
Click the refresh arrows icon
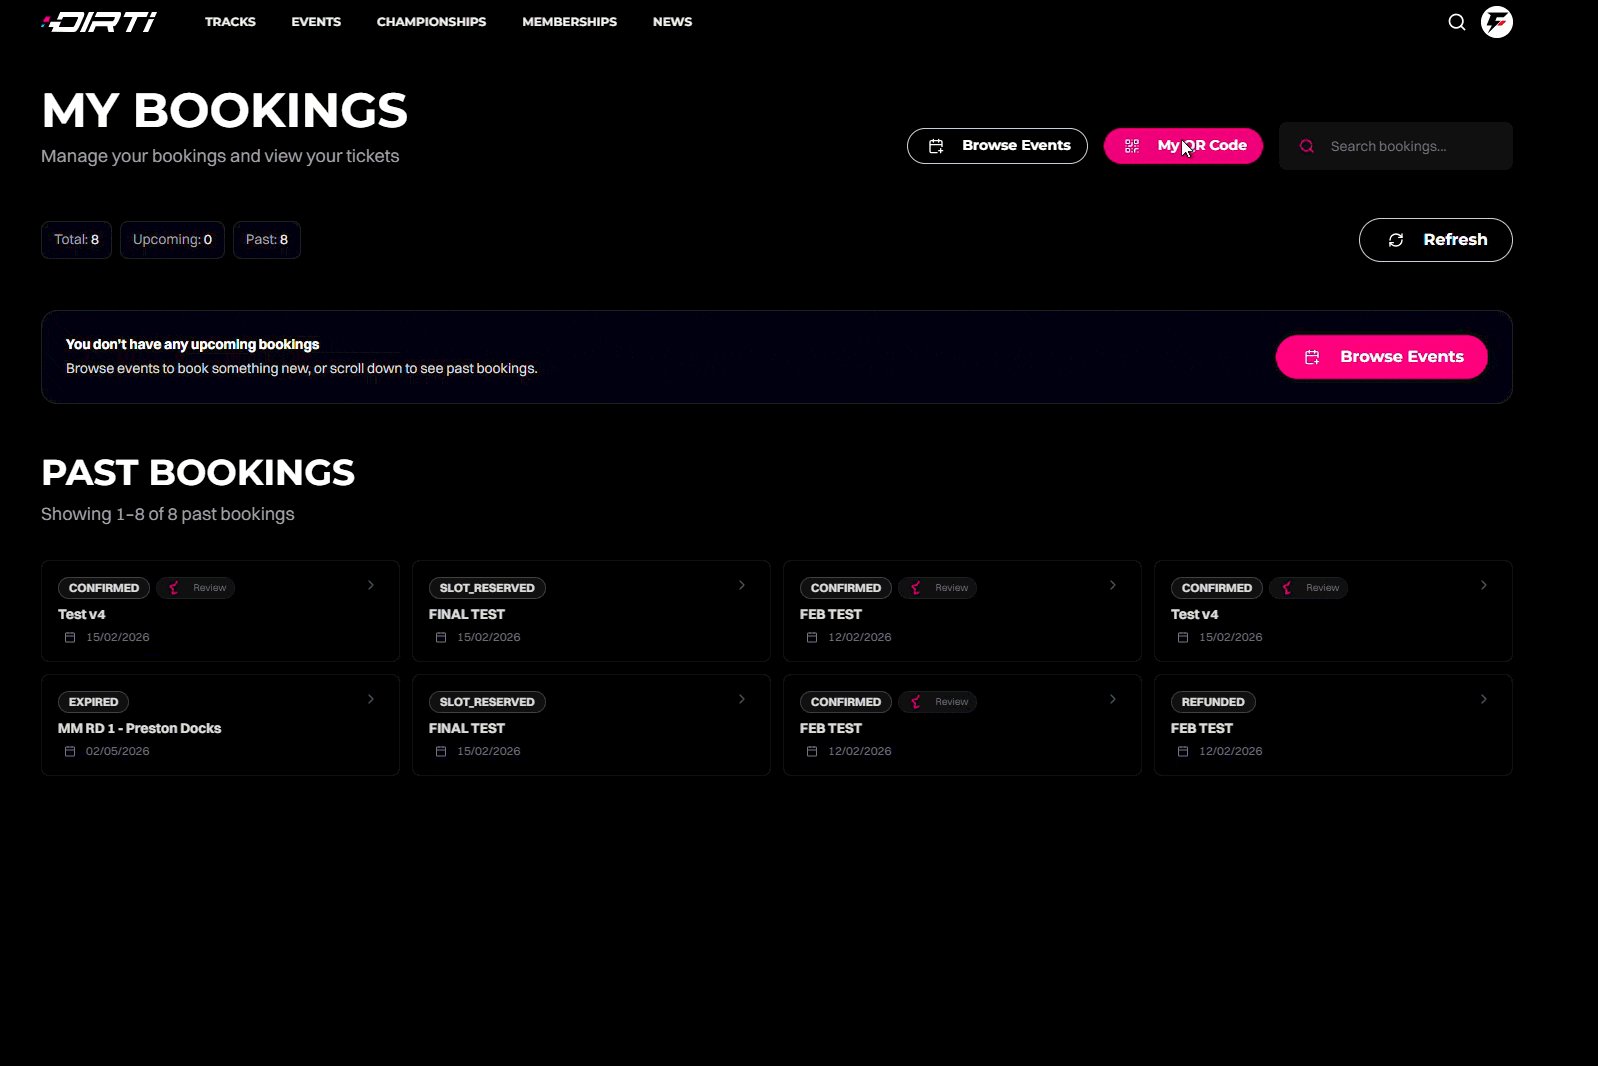tap(1396, 240)
